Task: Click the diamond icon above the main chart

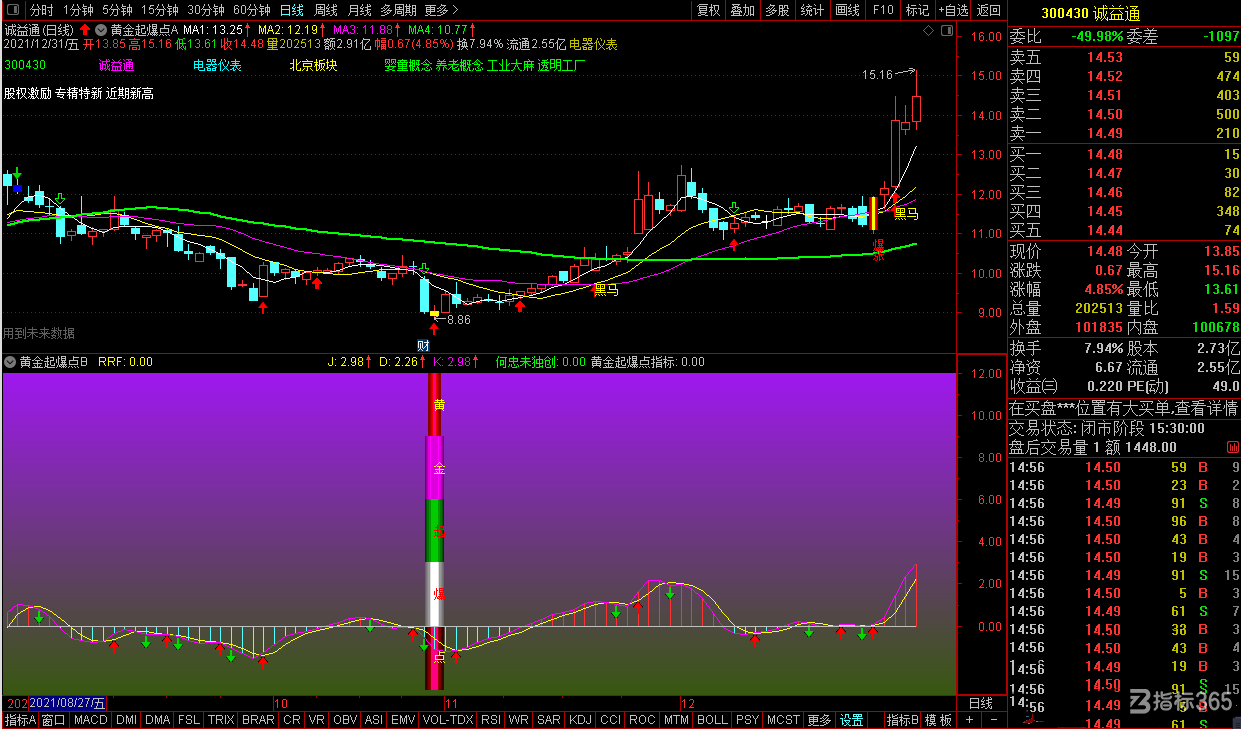Action: [928, 31]
